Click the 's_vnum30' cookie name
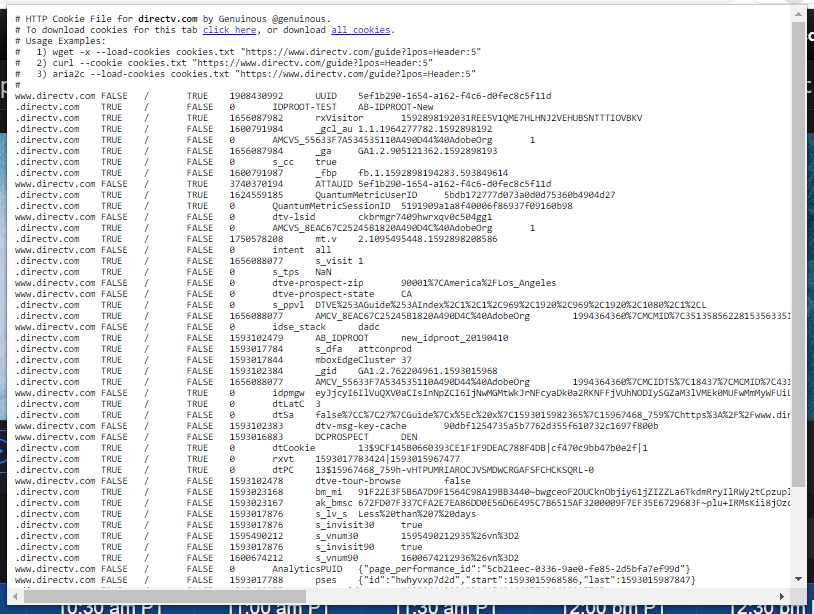This screenshot has width=814, height=614. tap(336, 536)
